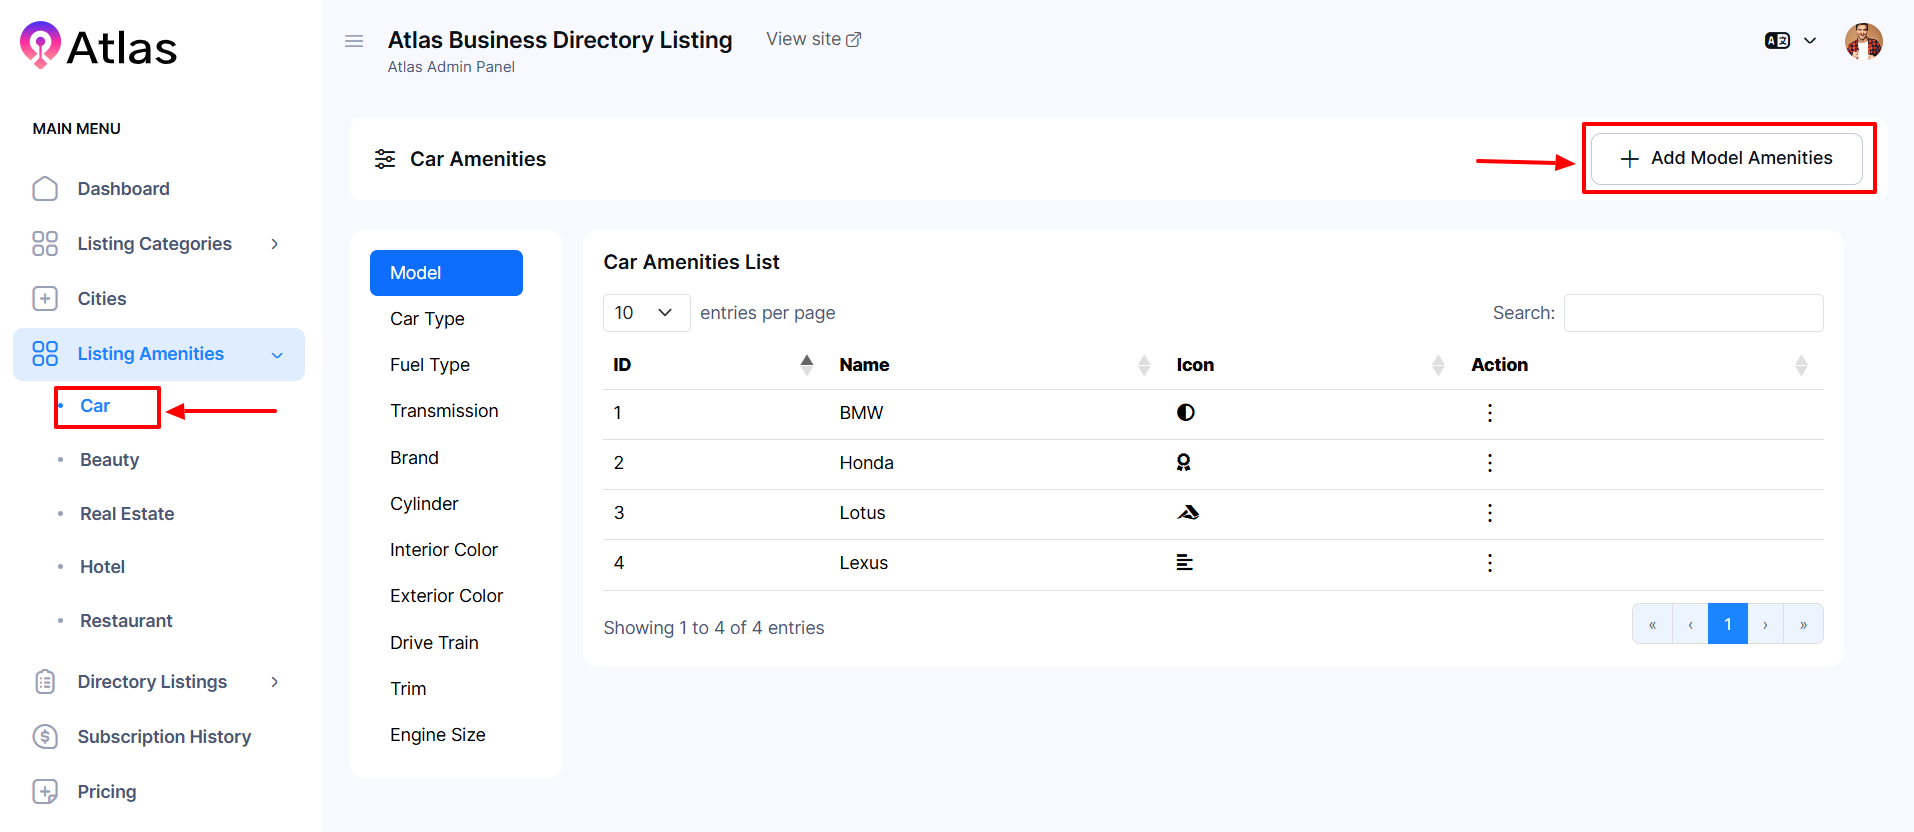Go to the last page of pagination
The height and width of the screenshot is (832, 1914).
point(1803,624)
